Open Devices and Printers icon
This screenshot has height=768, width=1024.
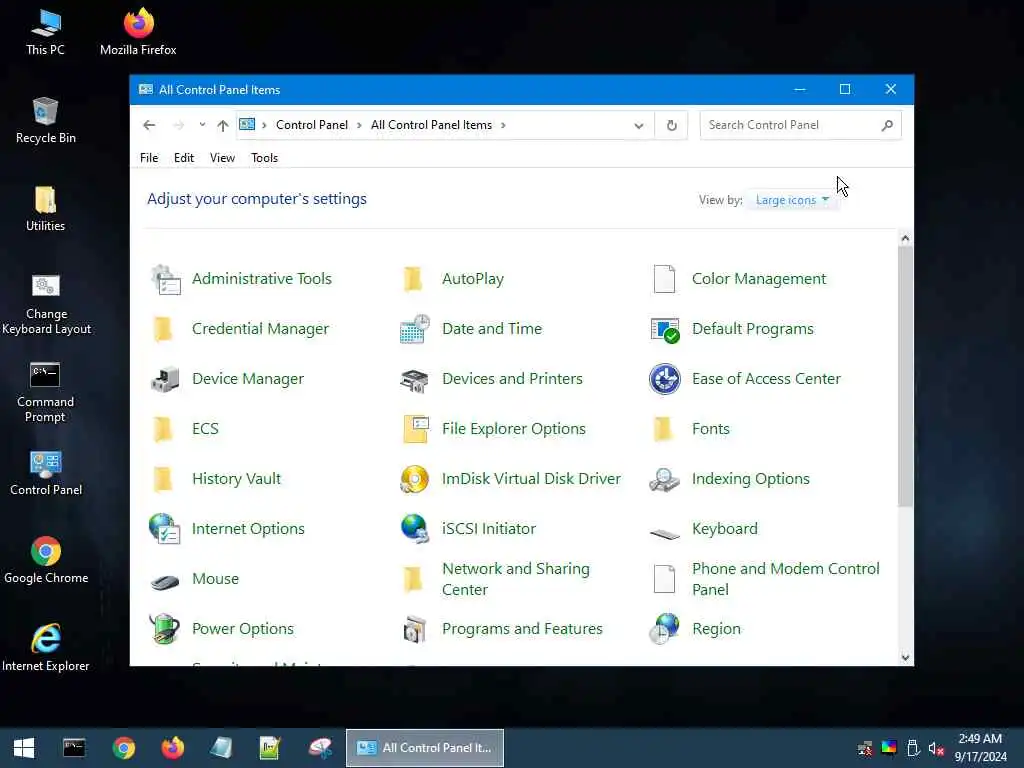[x=415, y=379]
